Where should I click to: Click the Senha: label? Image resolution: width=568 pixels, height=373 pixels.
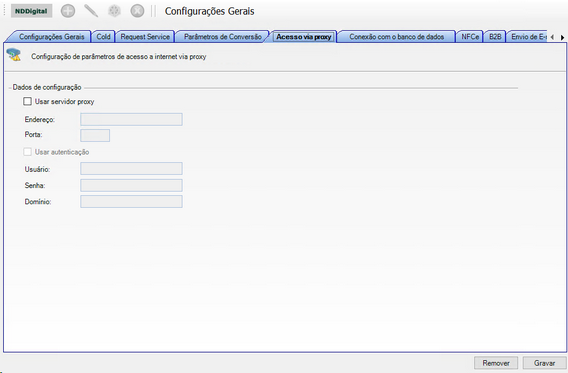click(x=35, y=185)
